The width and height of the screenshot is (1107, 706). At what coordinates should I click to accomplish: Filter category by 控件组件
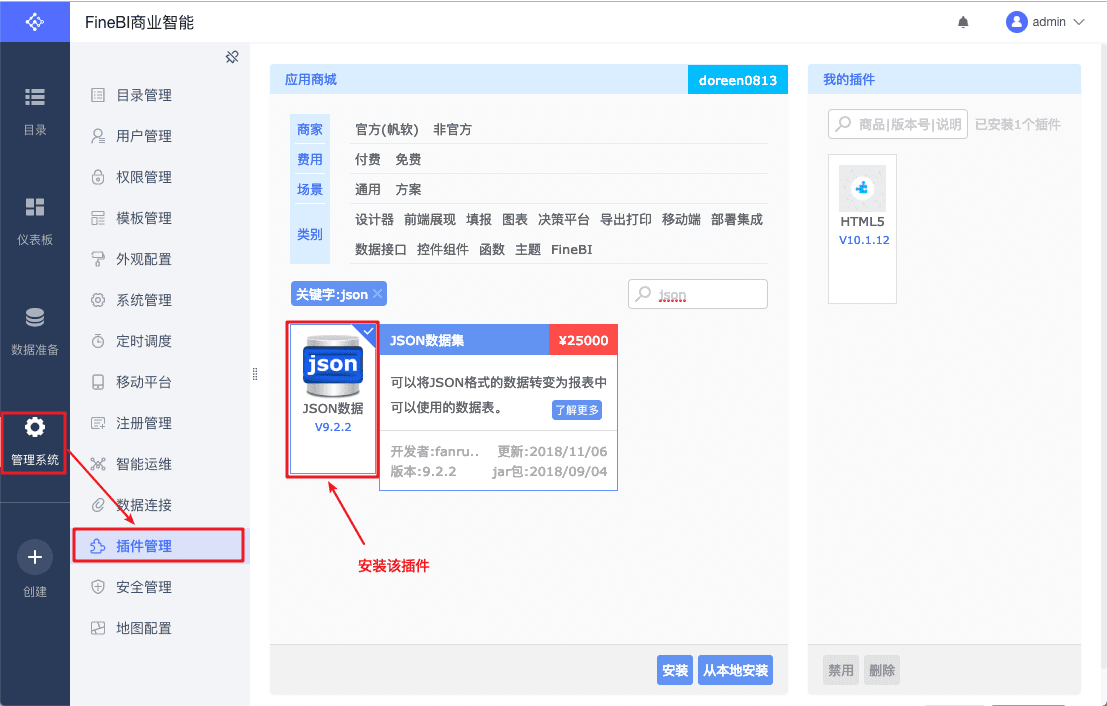pos(443,249)
